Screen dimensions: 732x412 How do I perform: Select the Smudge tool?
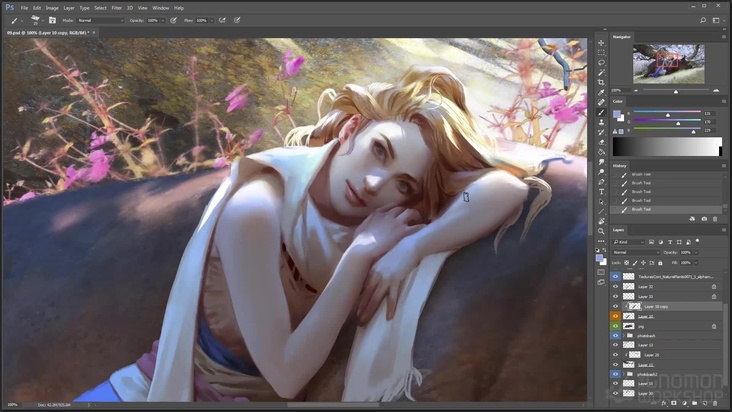[x=601, y=162]
